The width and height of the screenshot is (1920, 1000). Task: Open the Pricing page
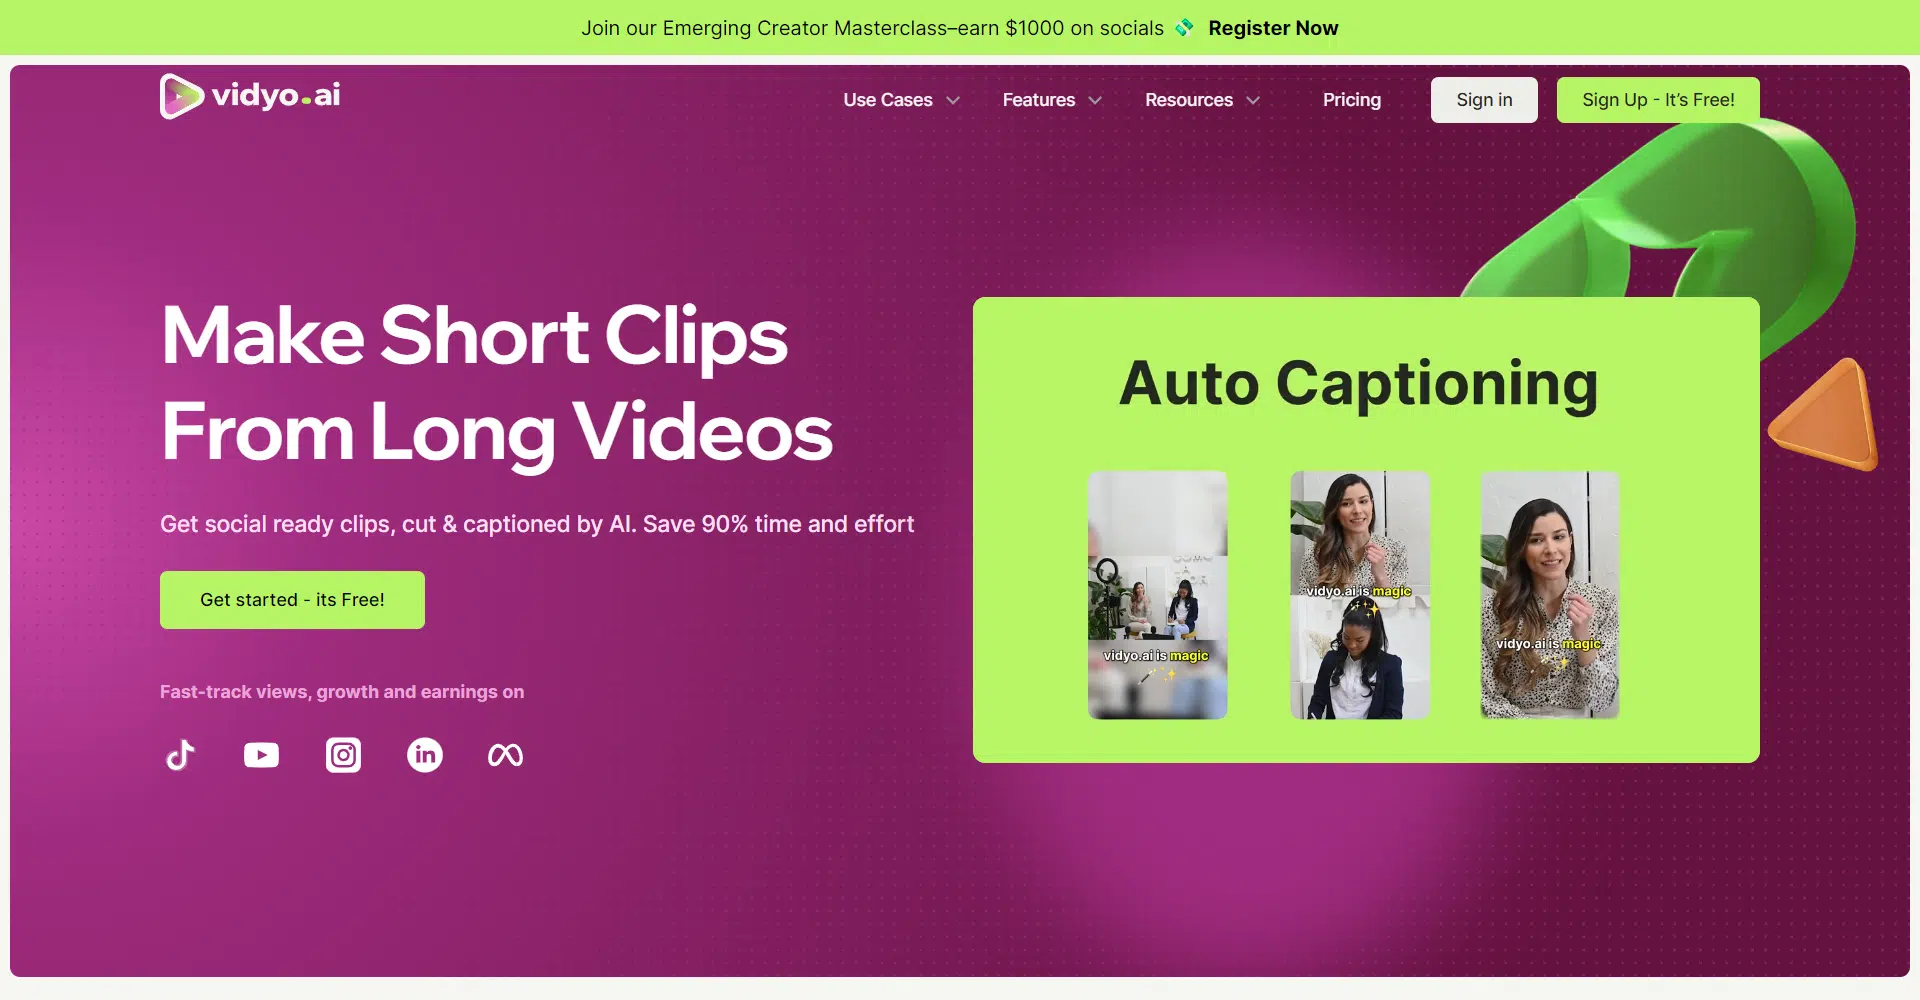(x=1351, y=100)
